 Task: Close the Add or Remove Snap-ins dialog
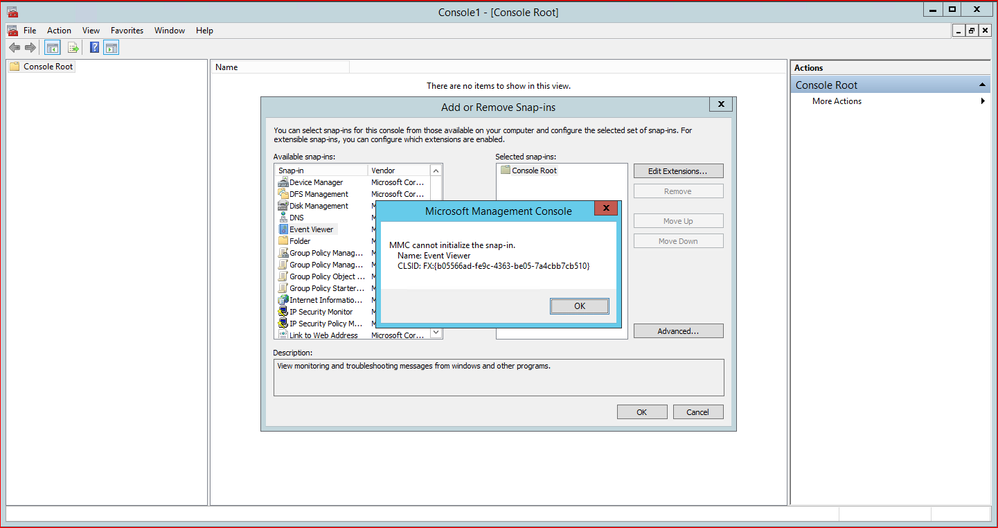point(720,104)
